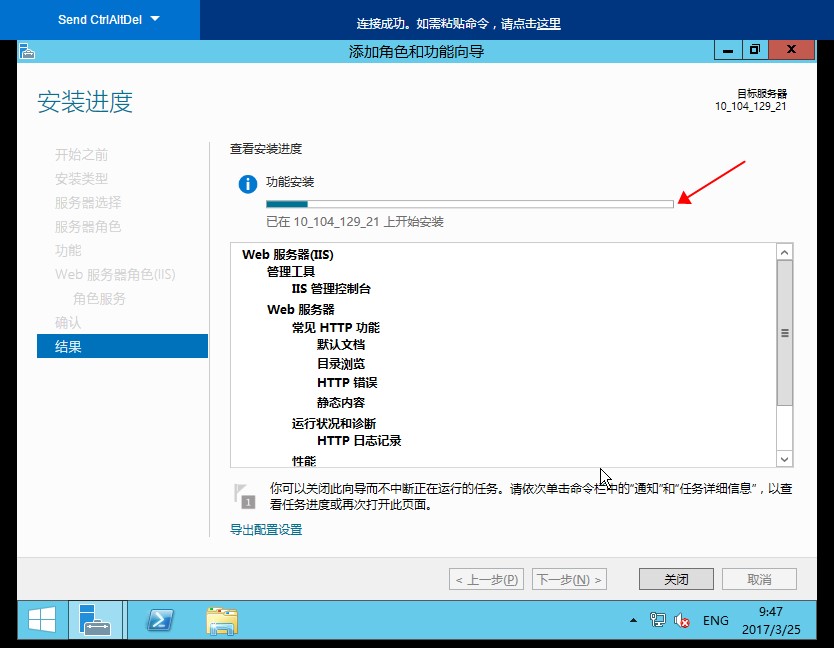Open the Send CtrlAltDel dropdown
The width and height of the screenshot is (834, 648).
[109, 20]
